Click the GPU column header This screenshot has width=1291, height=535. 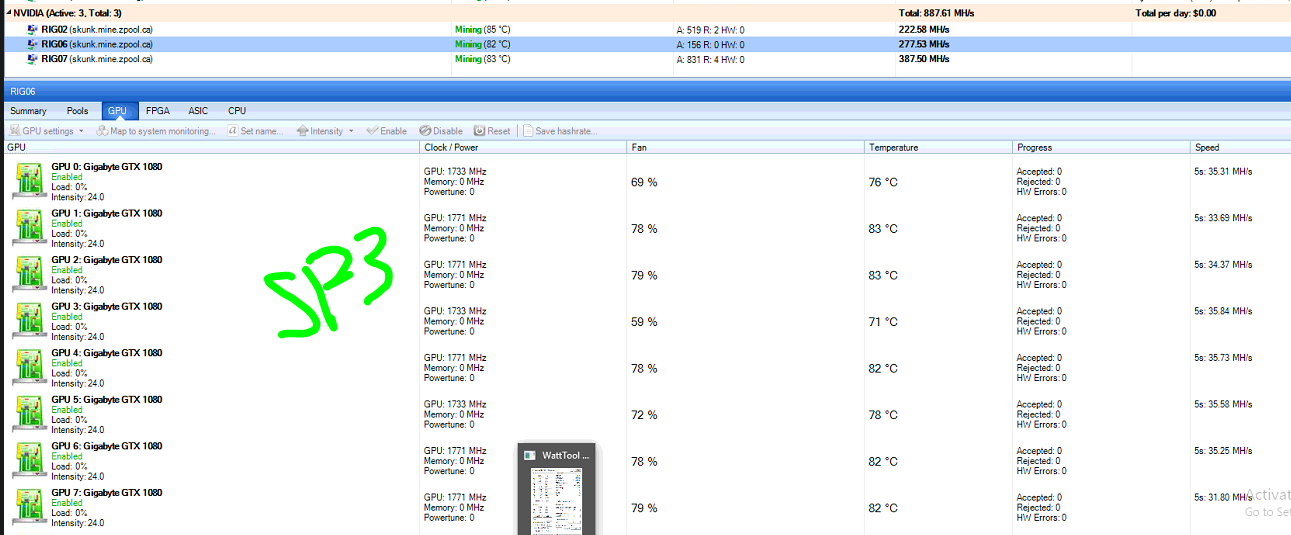[x=211, y=148]
